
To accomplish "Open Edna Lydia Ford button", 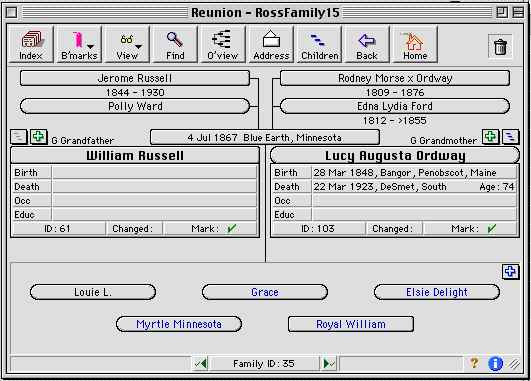I will click(x=395, y=106).
